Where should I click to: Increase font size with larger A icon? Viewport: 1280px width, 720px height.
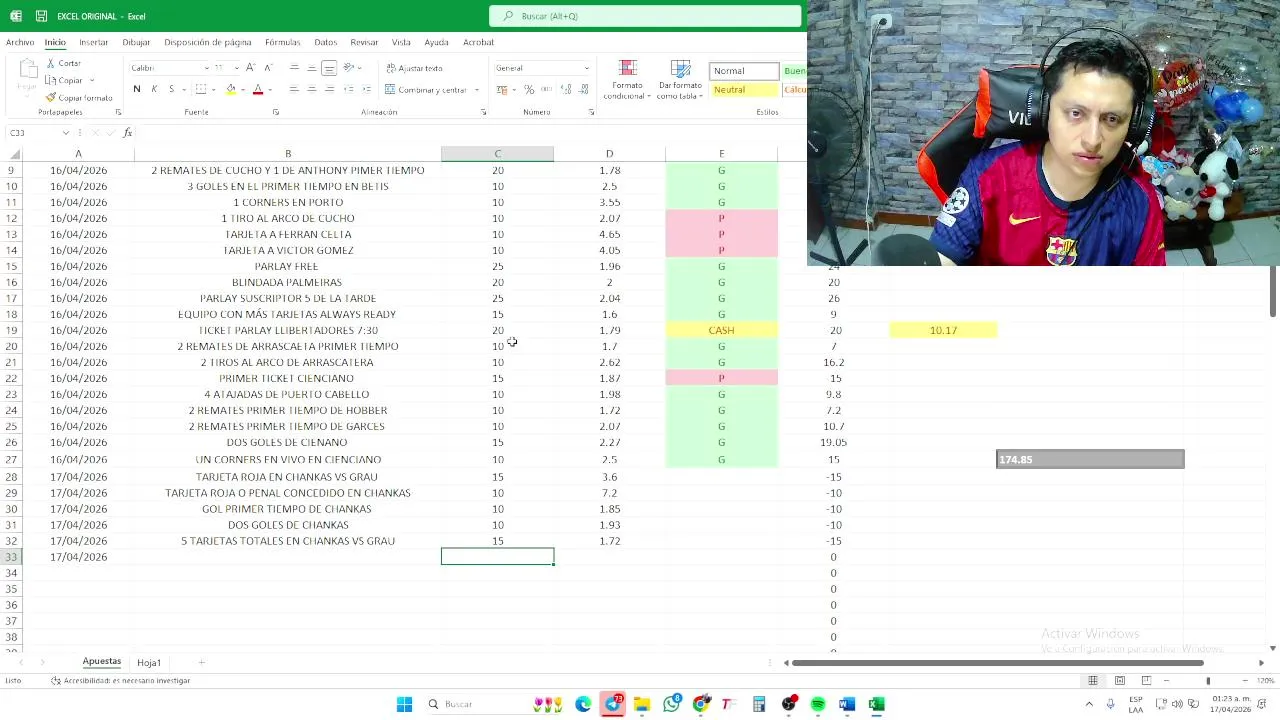tap(251, 68)
